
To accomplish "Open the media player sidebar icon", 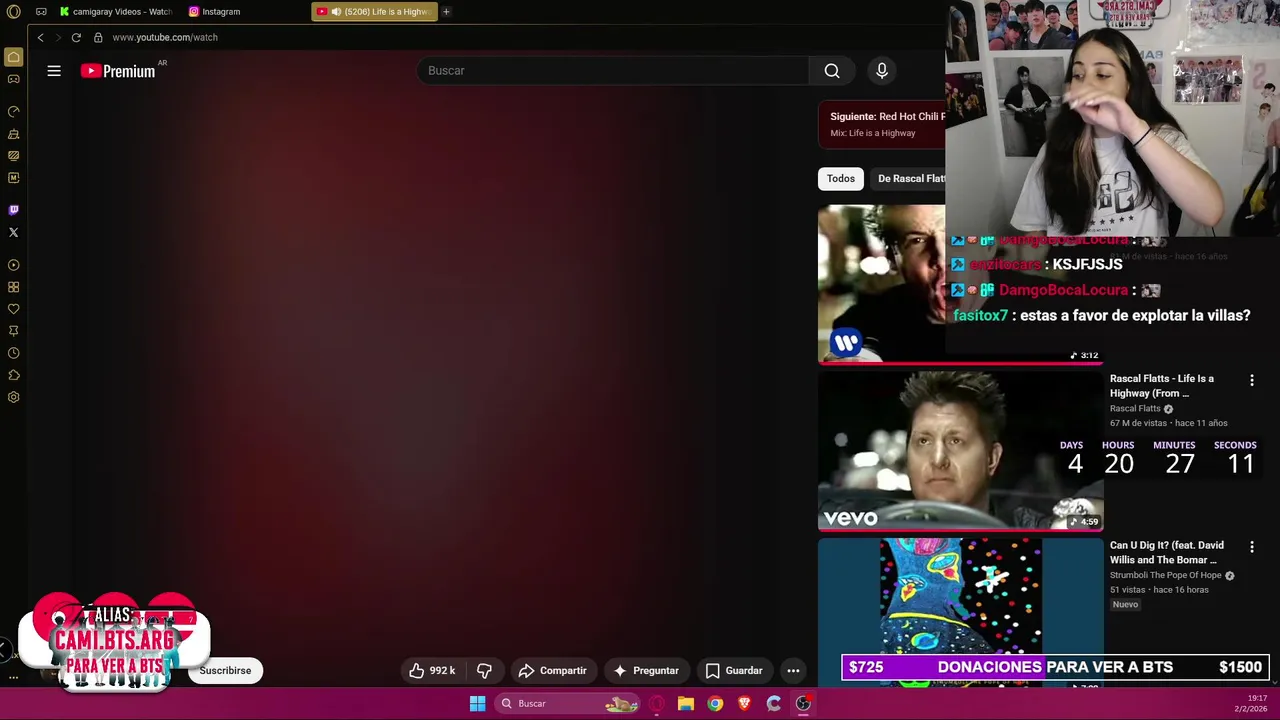I will [x=13, y=265].
